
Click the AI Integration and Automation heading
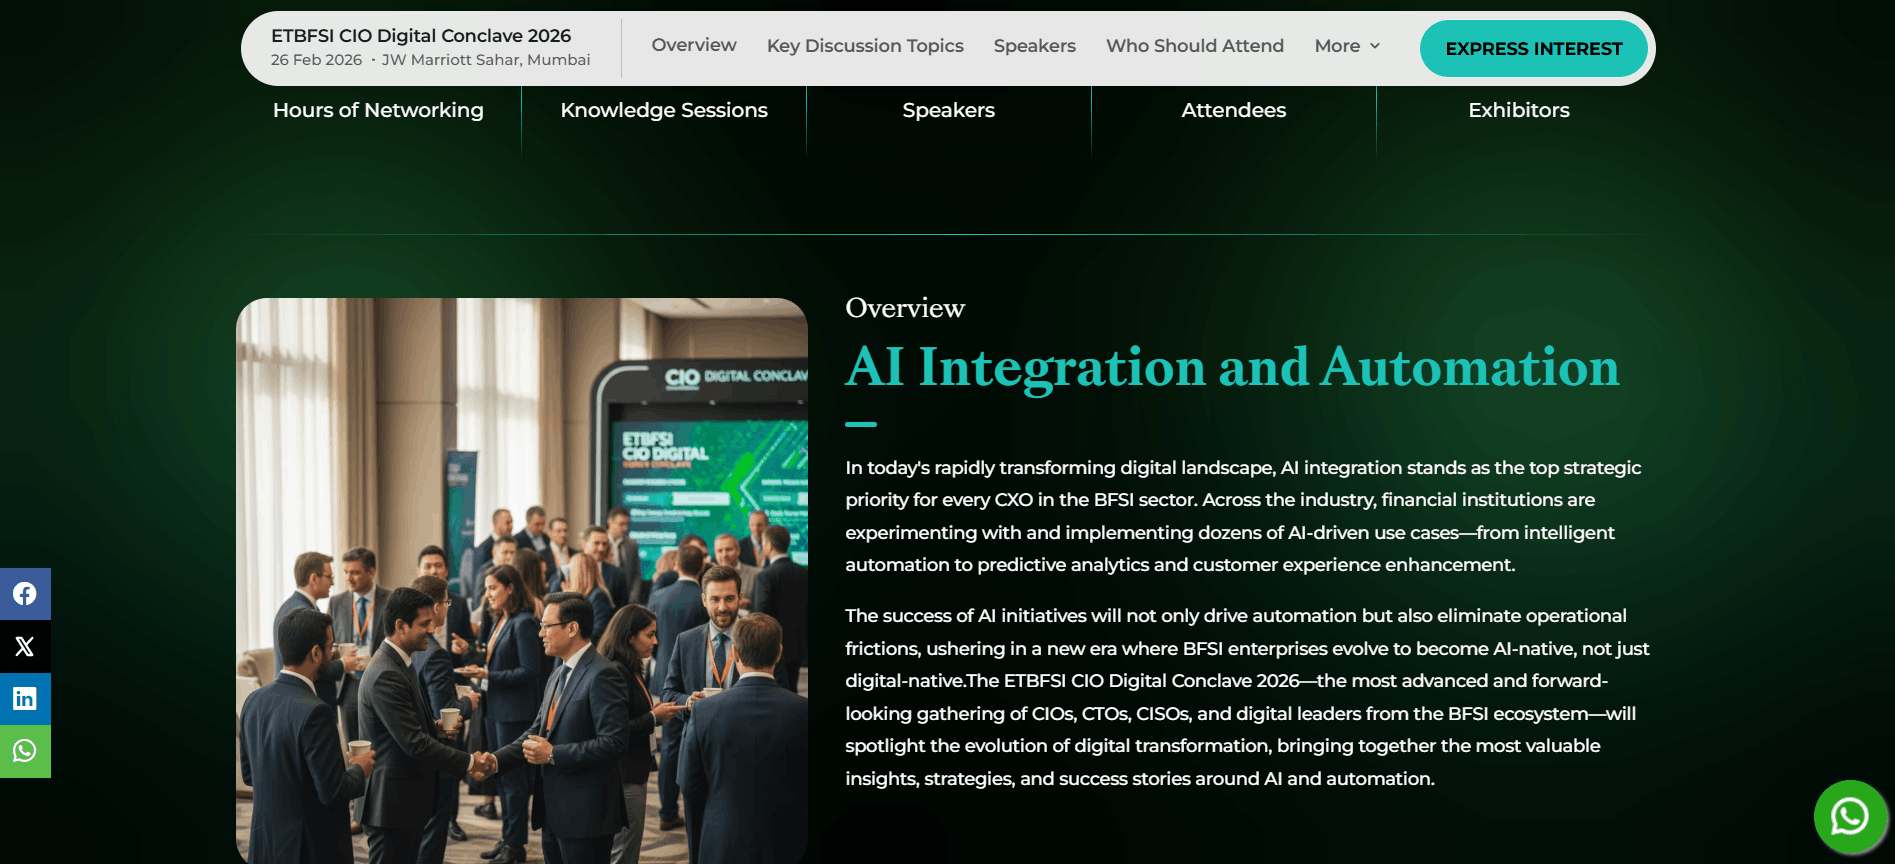click(x=1231, y=367)
